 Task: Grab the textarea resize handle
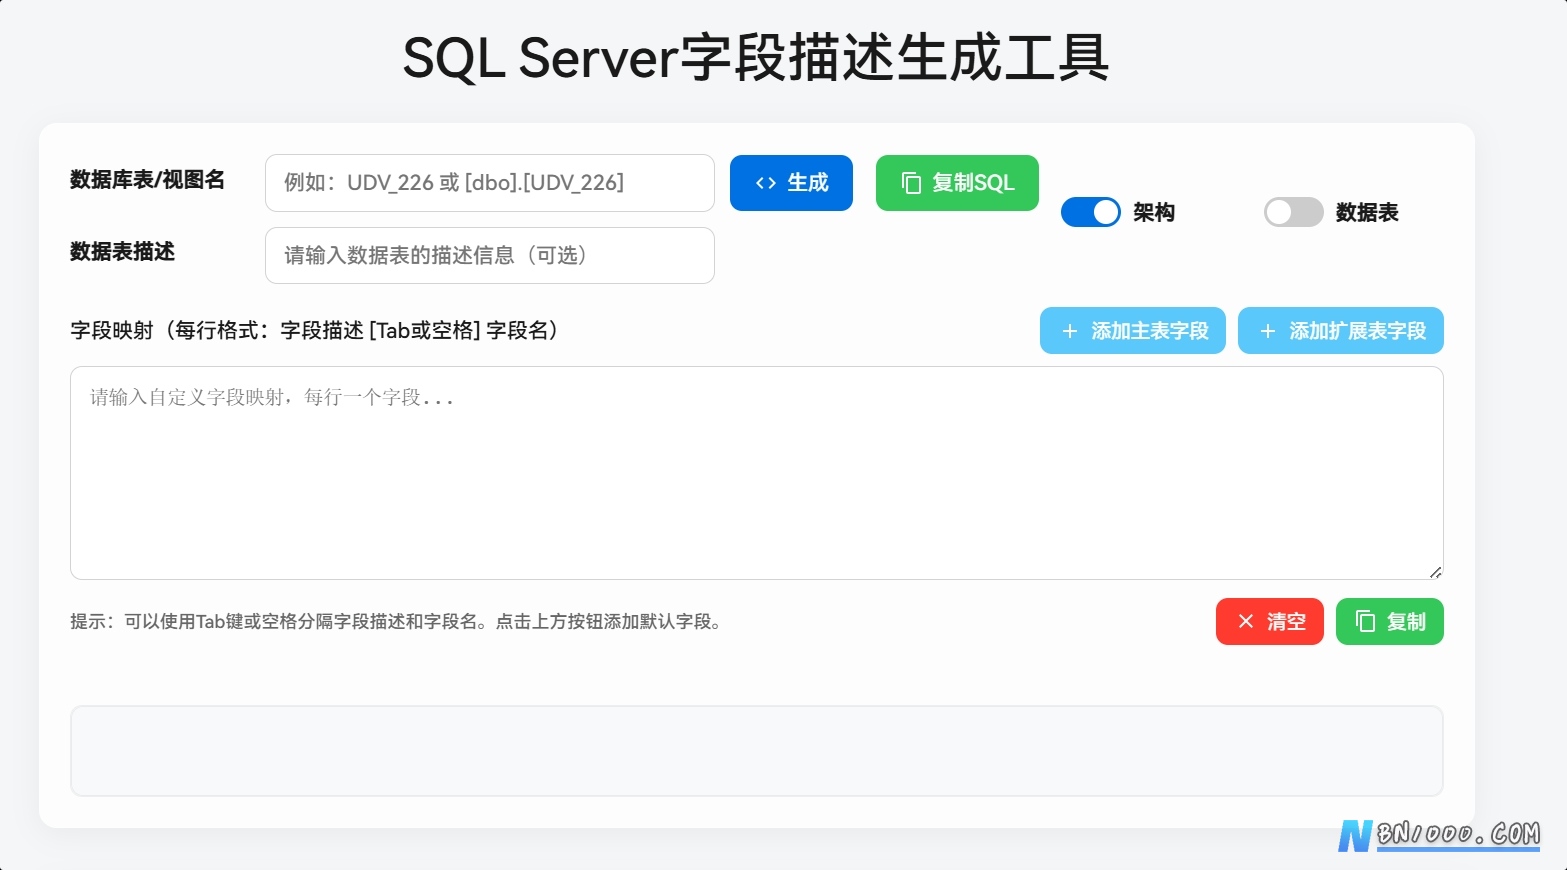[x=1436, y=572]
